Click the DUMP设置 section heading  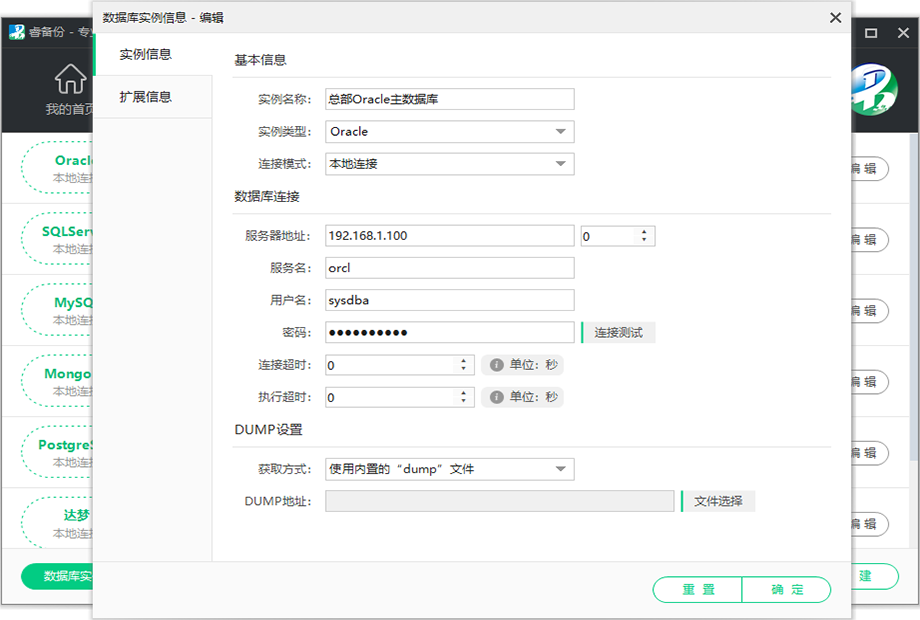269,430
